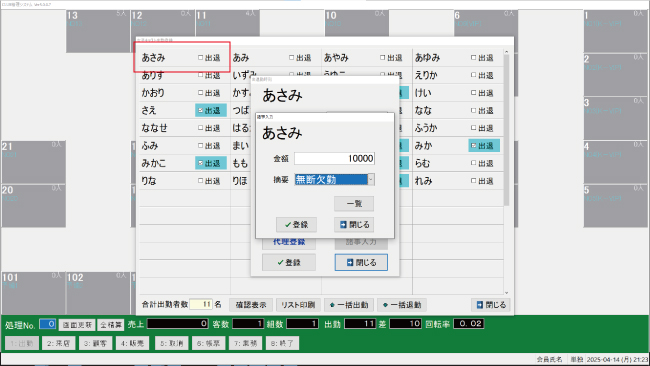
Task: Click the 画面更新 button
Action: 77,325
